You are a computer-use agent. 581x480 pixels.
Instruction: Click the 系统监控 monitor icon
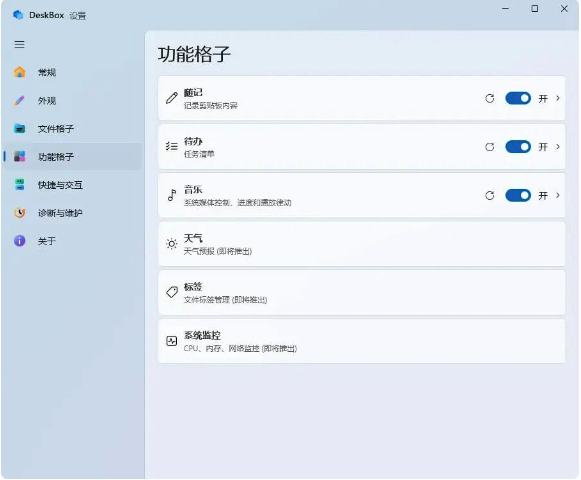pos(172,341)
